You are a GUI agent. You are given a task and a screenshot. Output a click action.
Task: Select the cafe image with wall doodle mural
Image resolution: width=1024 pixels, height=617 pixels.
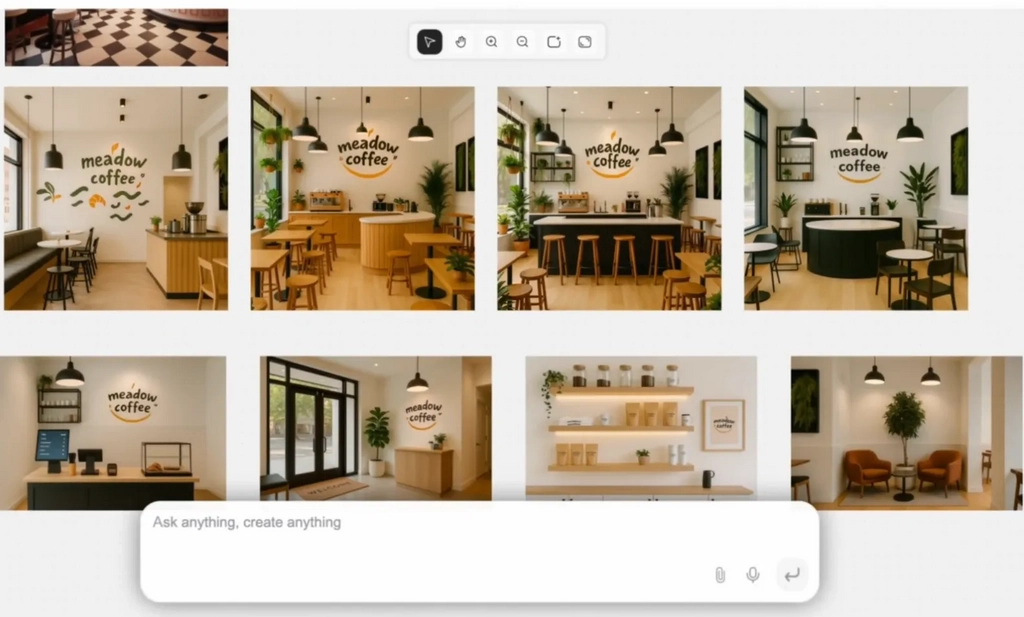click(116, 198)
